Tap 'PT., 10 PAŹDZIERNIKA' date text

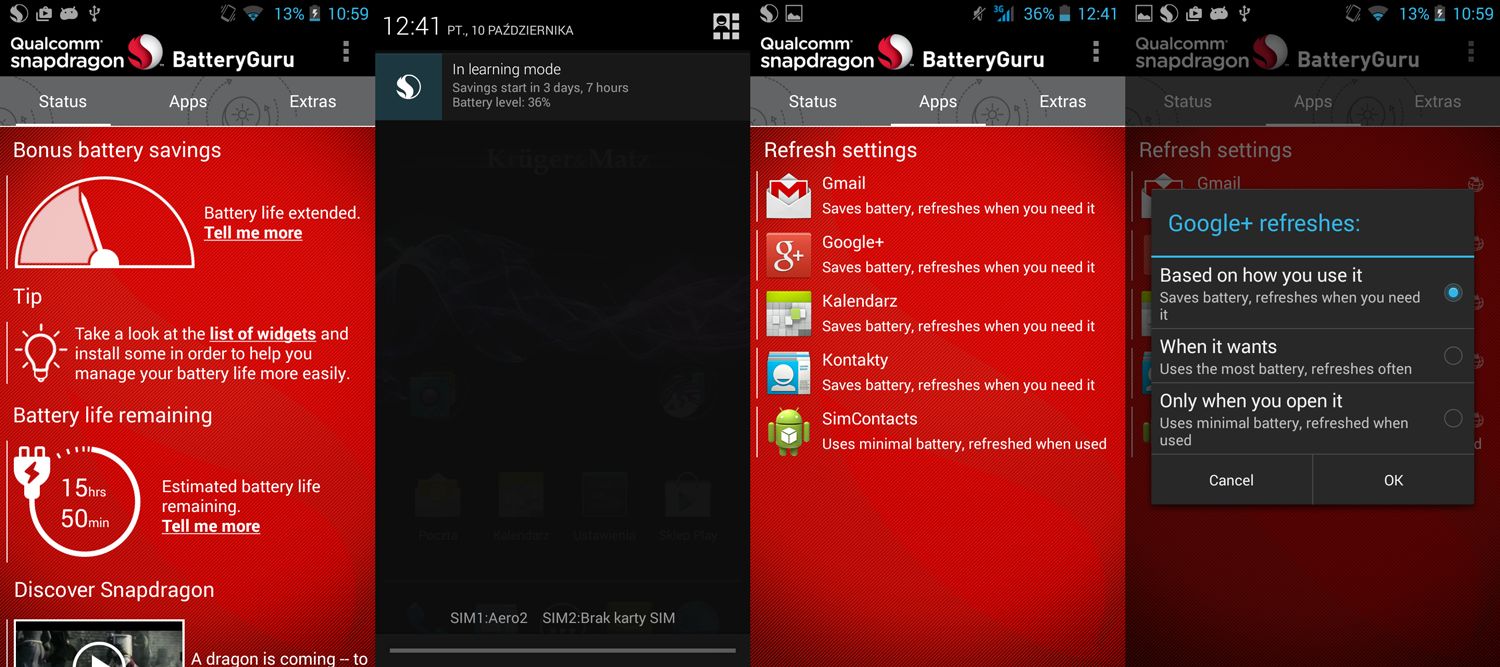(x=511, y=31)
